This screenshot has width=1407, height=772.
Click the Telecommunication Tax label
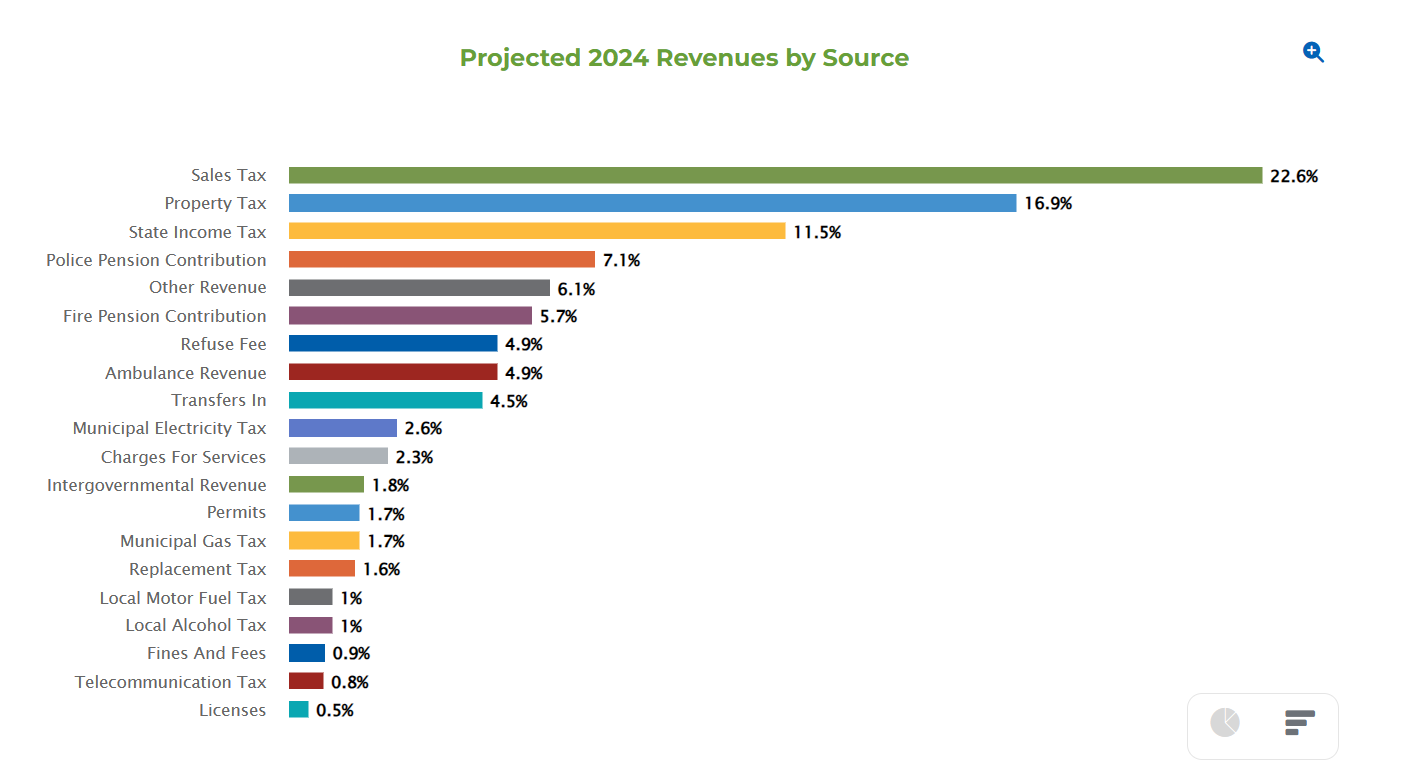[171, 682]
